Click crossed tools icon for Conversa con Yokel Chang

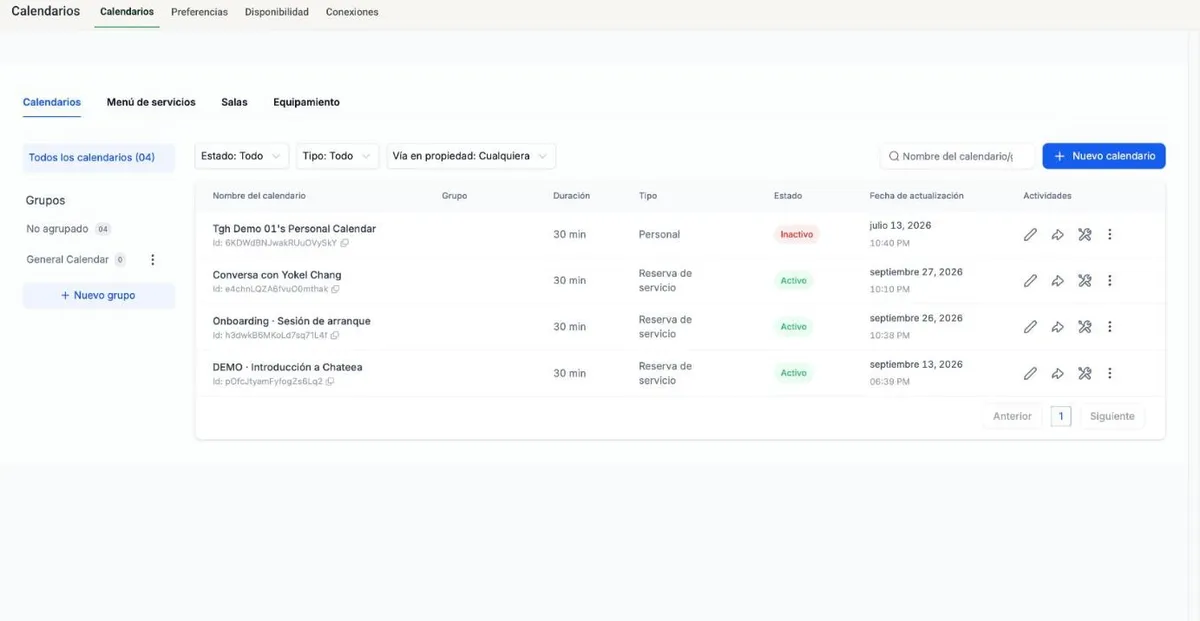click(x=1084, y=281)
